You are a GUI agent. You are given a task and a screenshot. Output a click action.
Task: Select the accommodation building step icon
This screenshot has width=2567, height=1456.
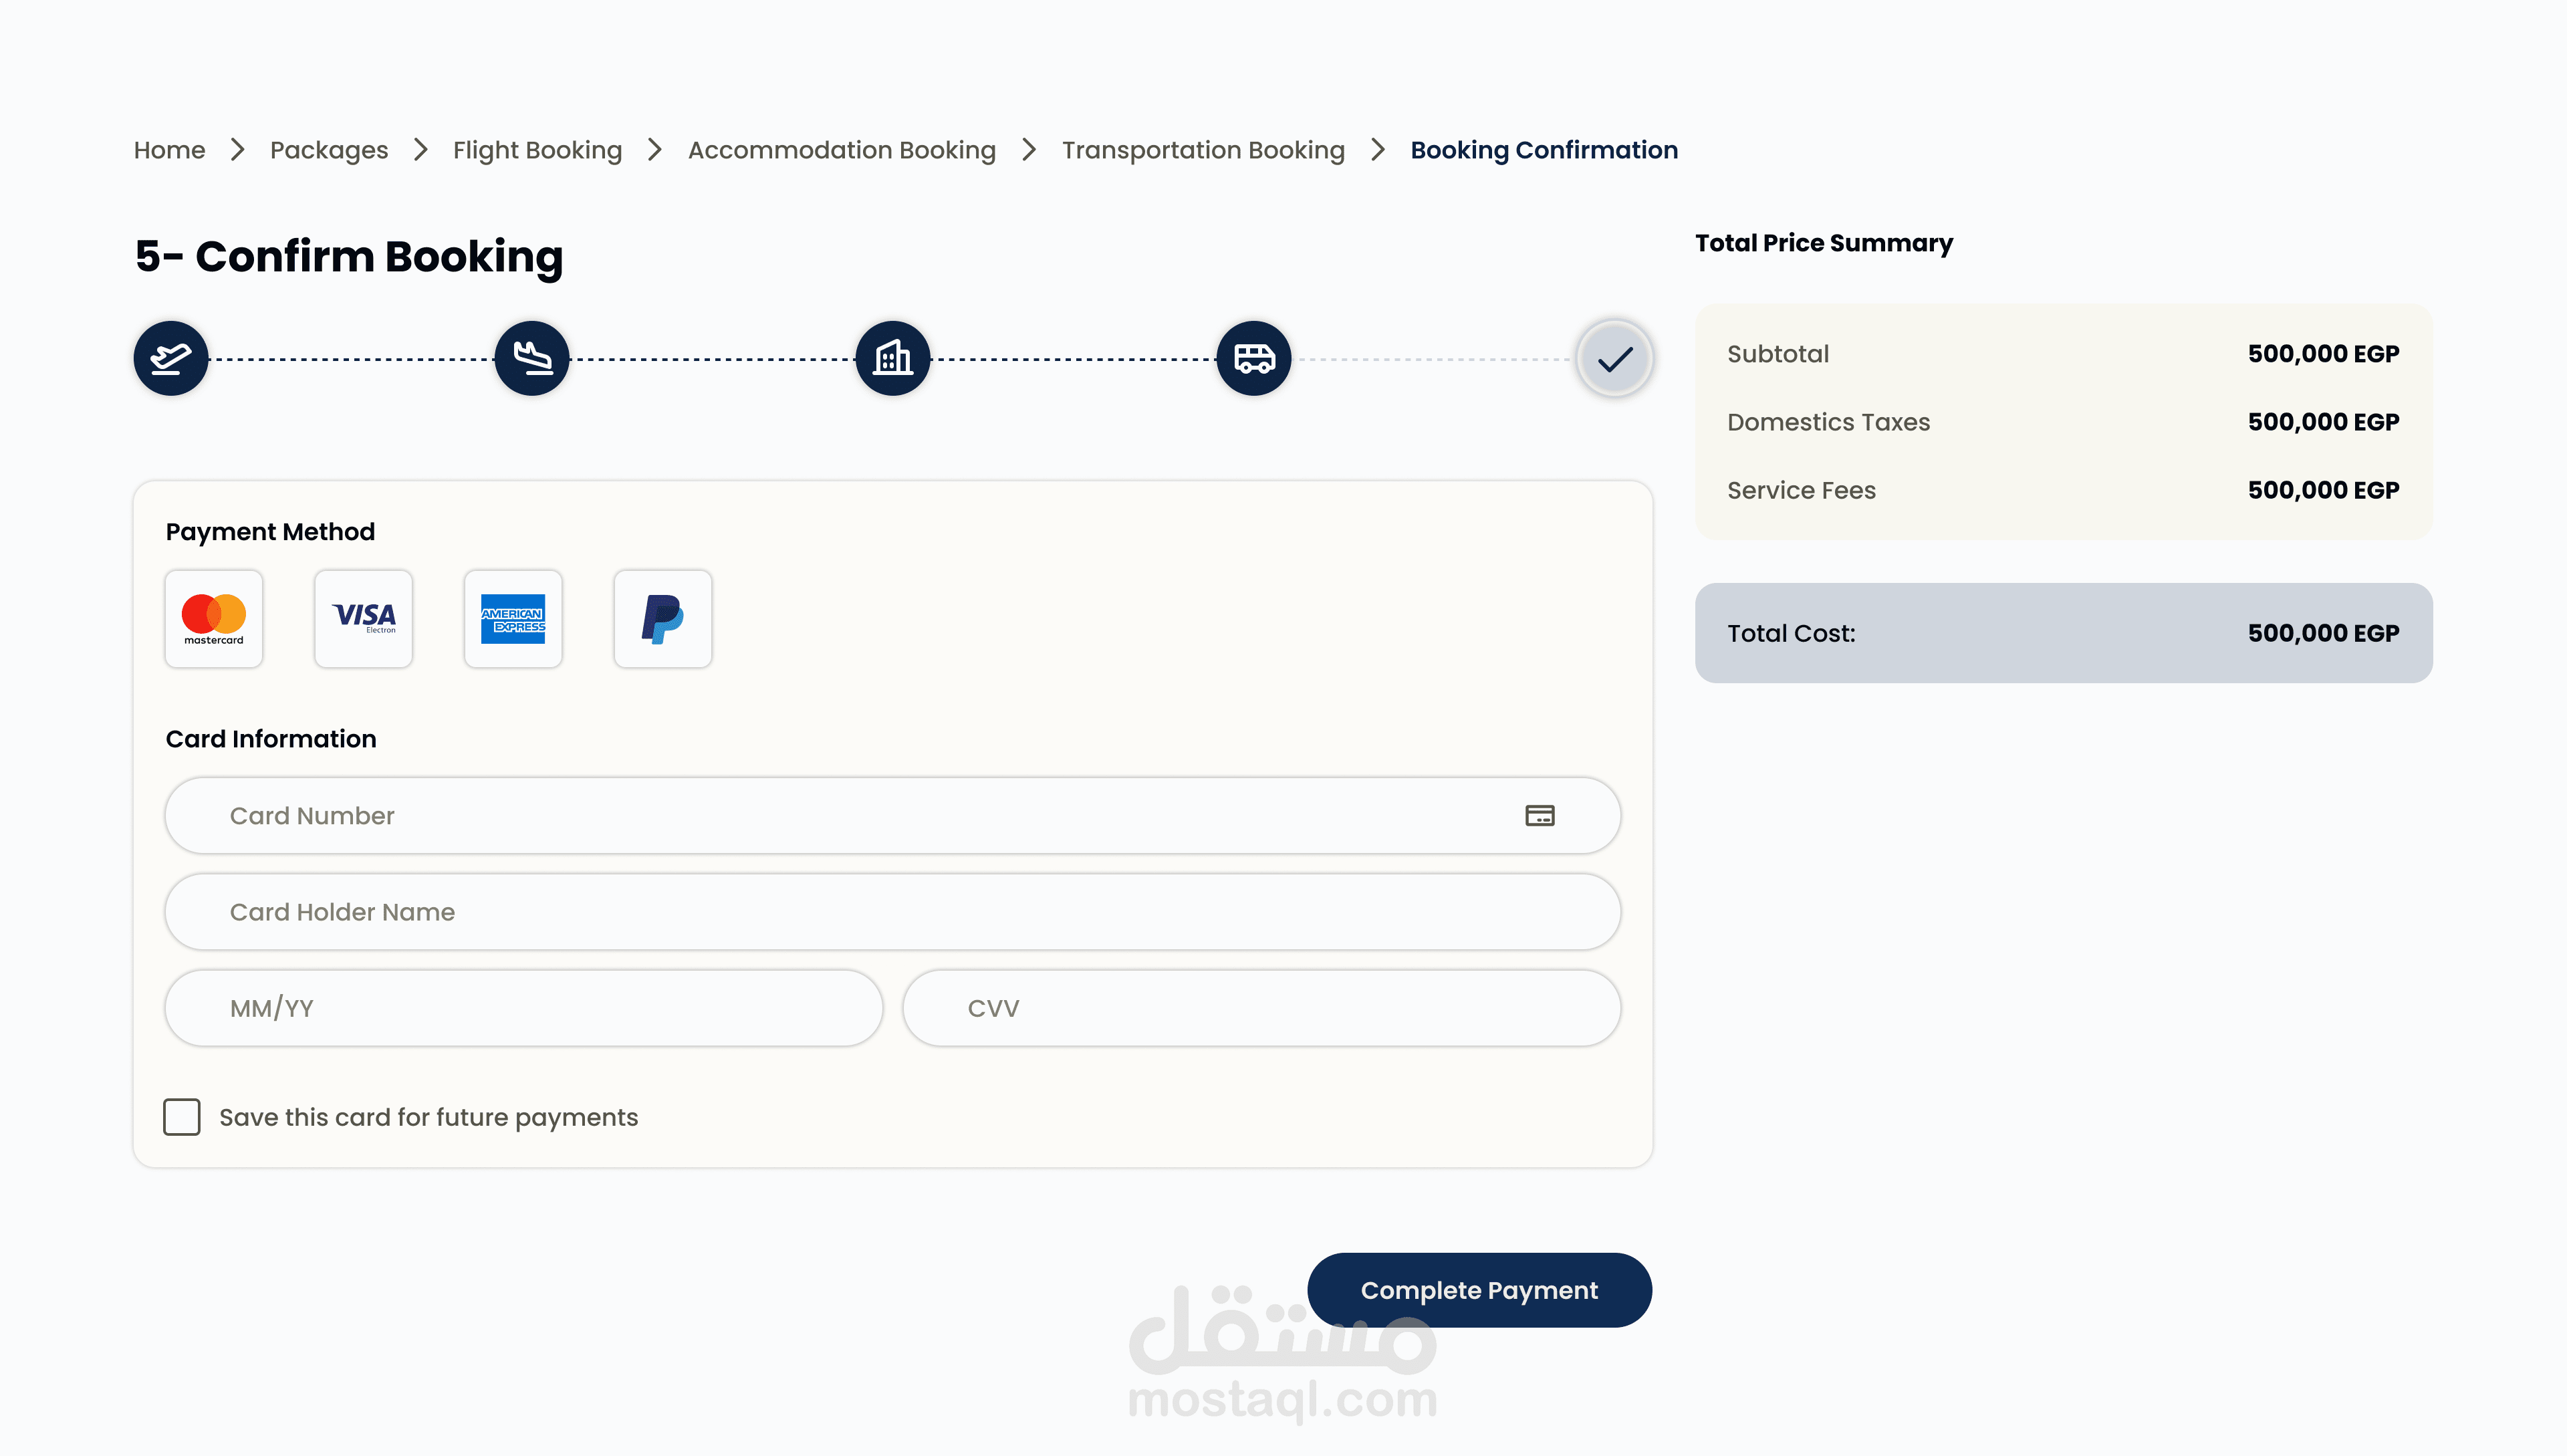click(893, 358)
